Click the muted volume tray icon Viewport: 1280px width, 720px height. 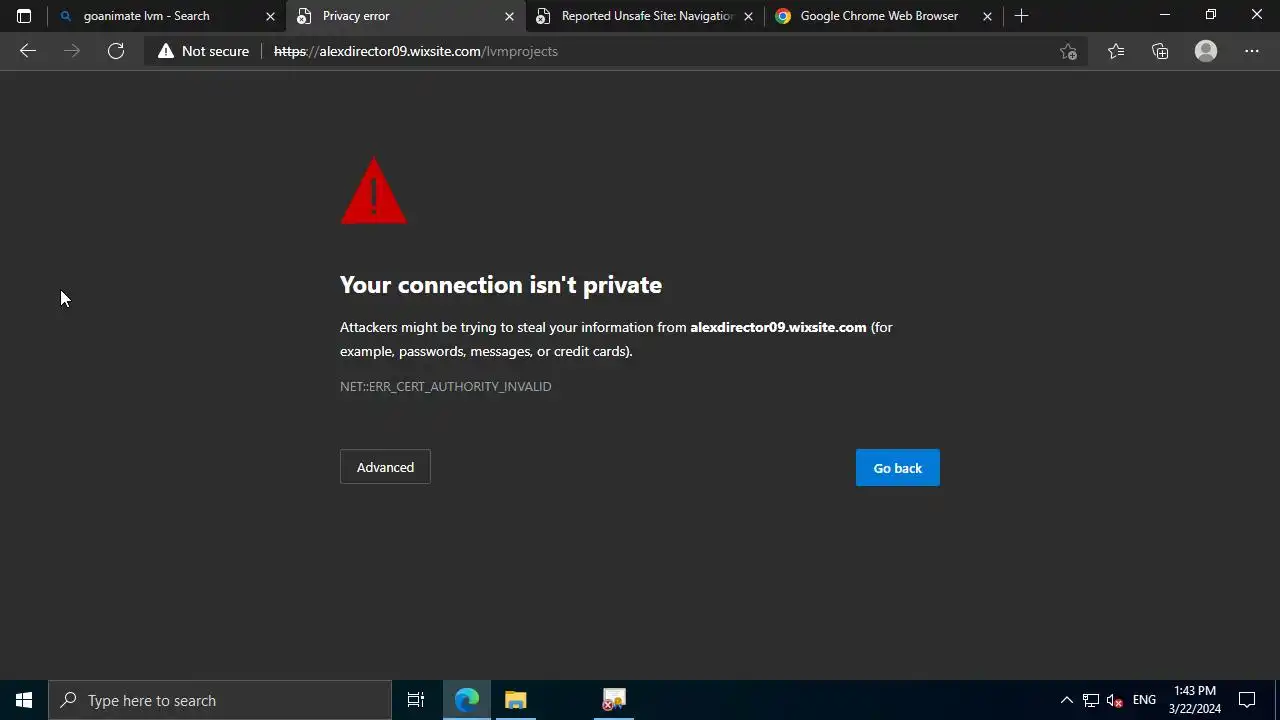tap(1115, 700)
